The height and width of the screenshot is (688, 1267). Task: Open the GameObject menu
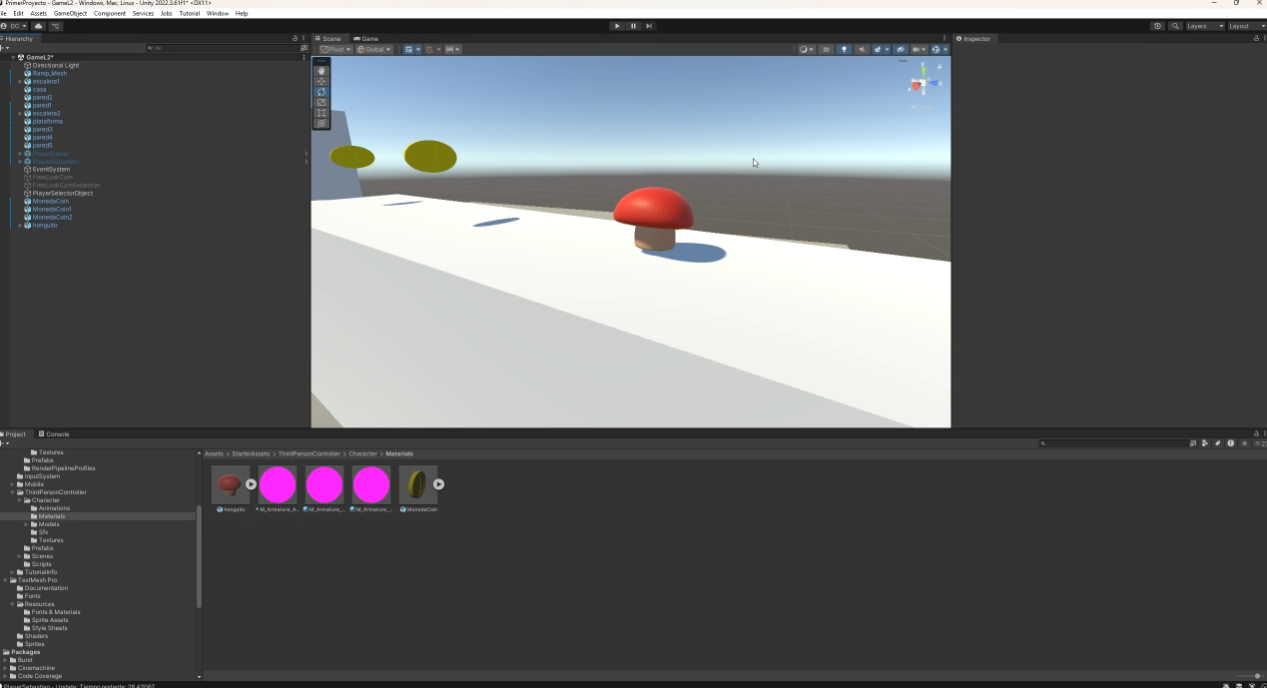click(x=70, y=13)
